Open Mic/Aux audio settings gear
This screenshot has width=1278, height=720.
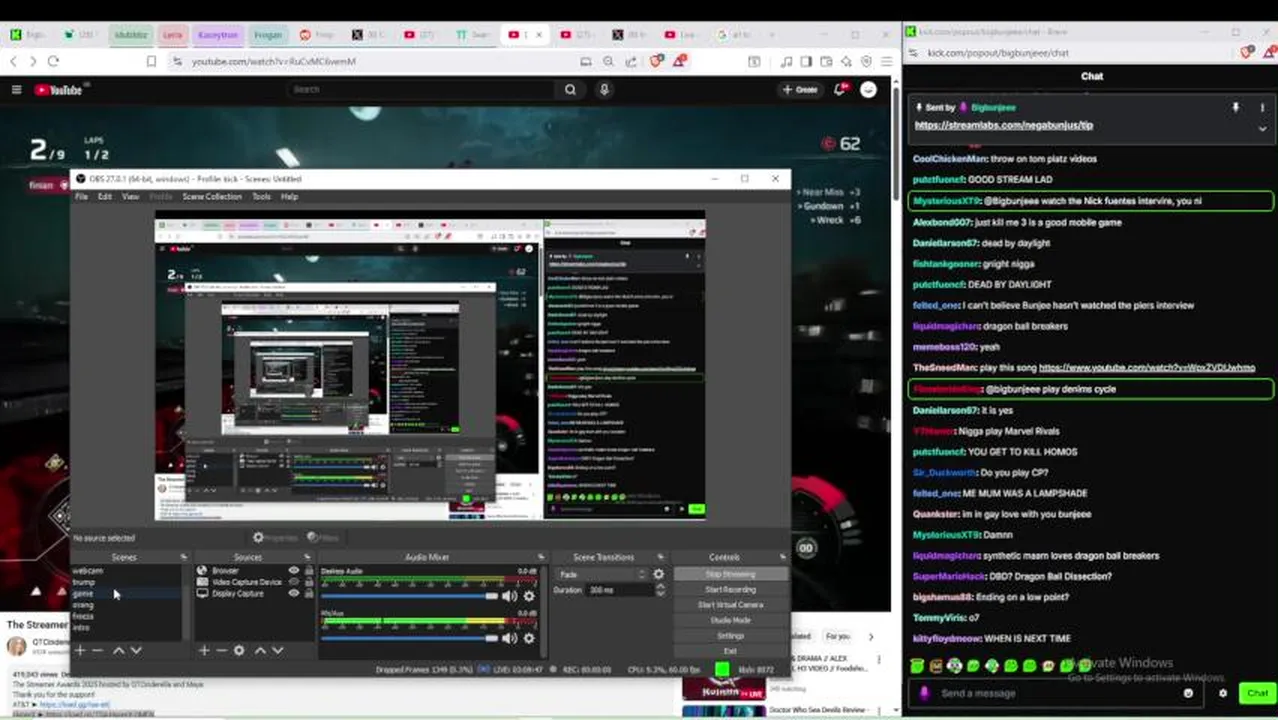tap(529, 638)
